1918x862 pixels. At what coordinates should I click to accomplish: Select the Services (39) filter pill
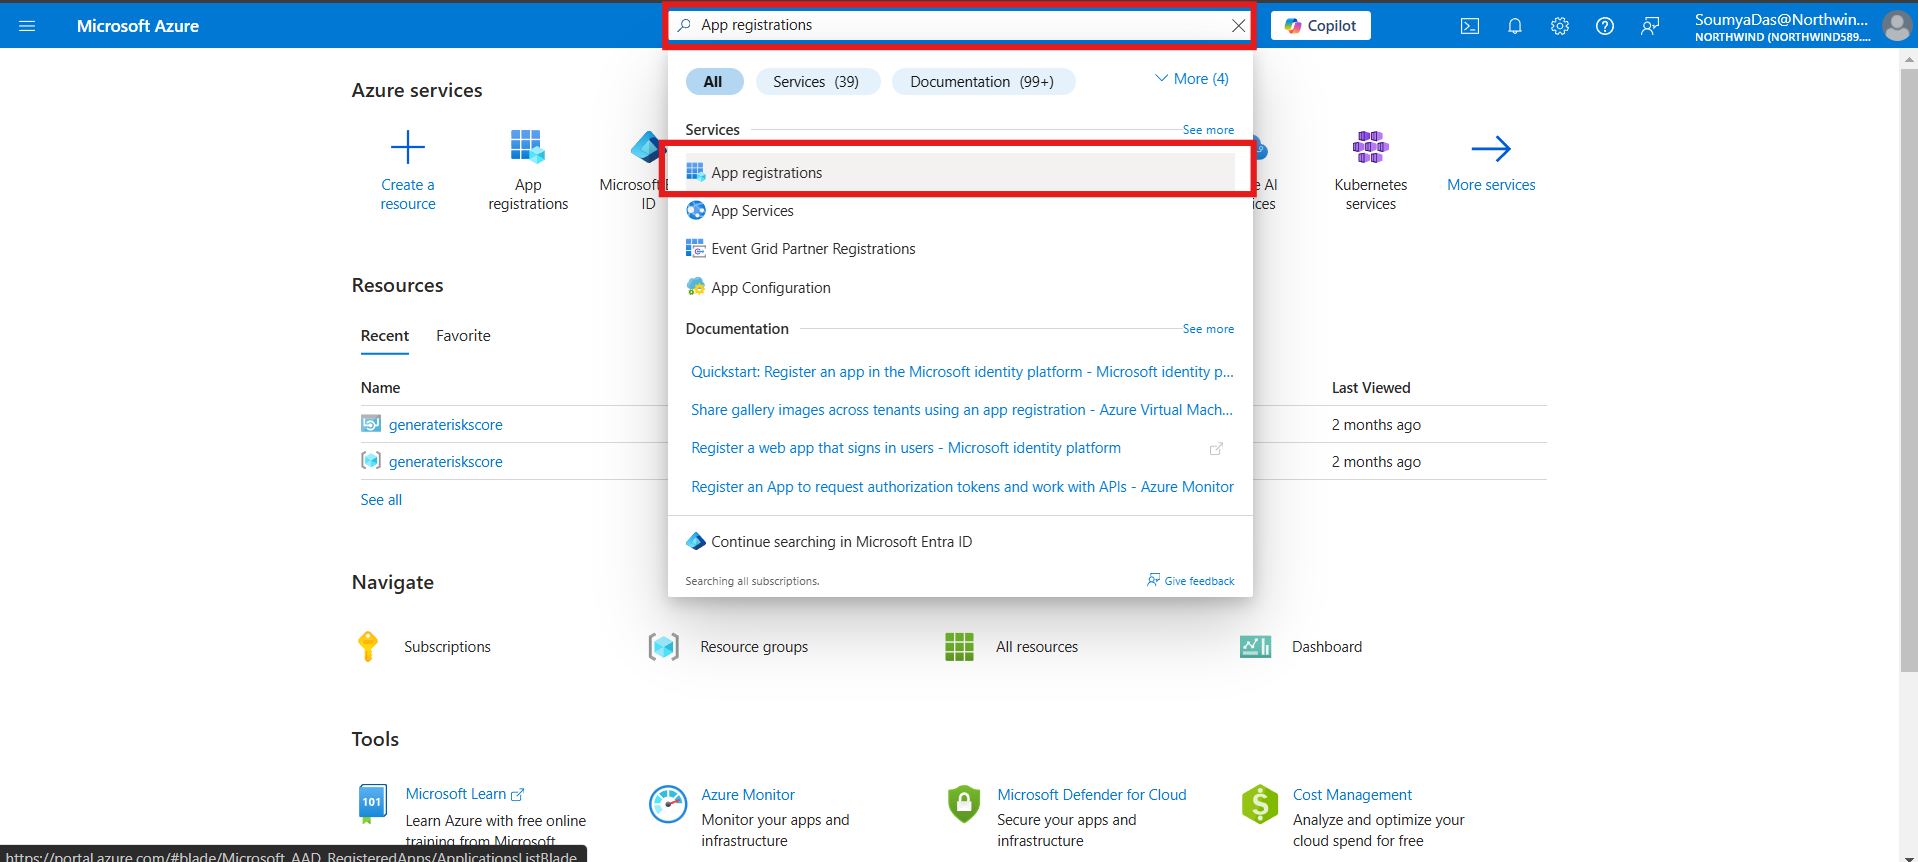816,82
